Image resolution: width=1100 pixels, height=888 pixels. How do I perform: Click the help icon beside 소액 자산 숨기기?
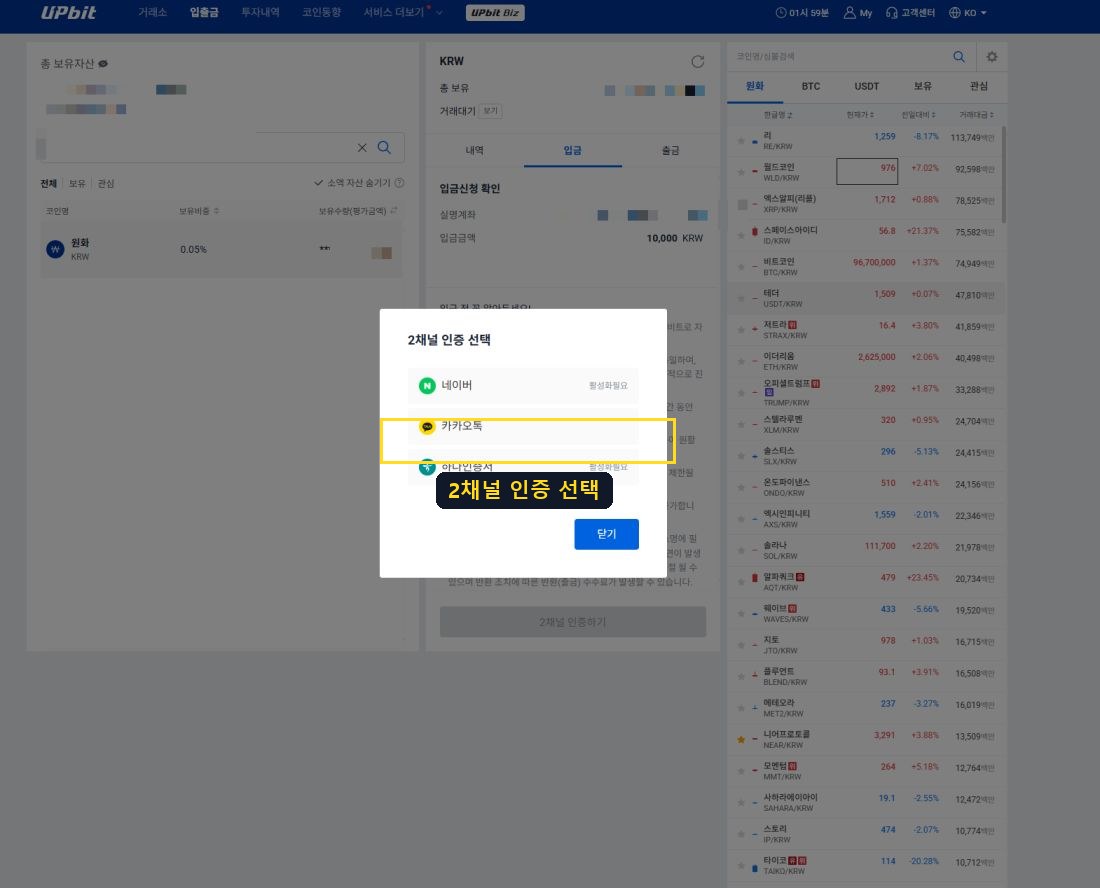(x=399, y=183)
